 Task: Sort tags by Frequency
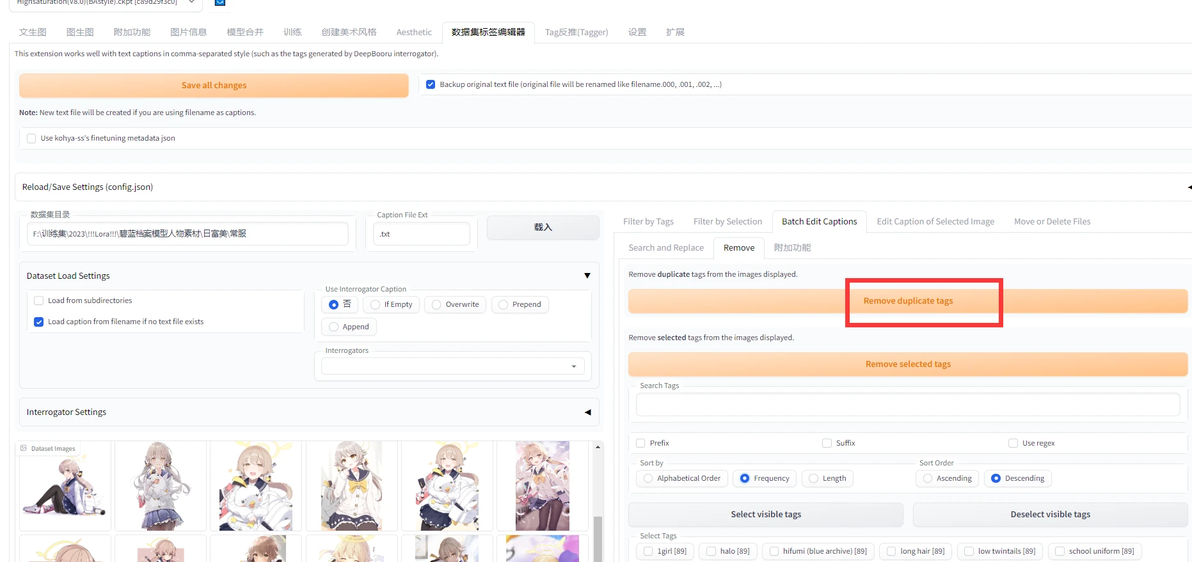pyautogui.click(x=745, y=478)
